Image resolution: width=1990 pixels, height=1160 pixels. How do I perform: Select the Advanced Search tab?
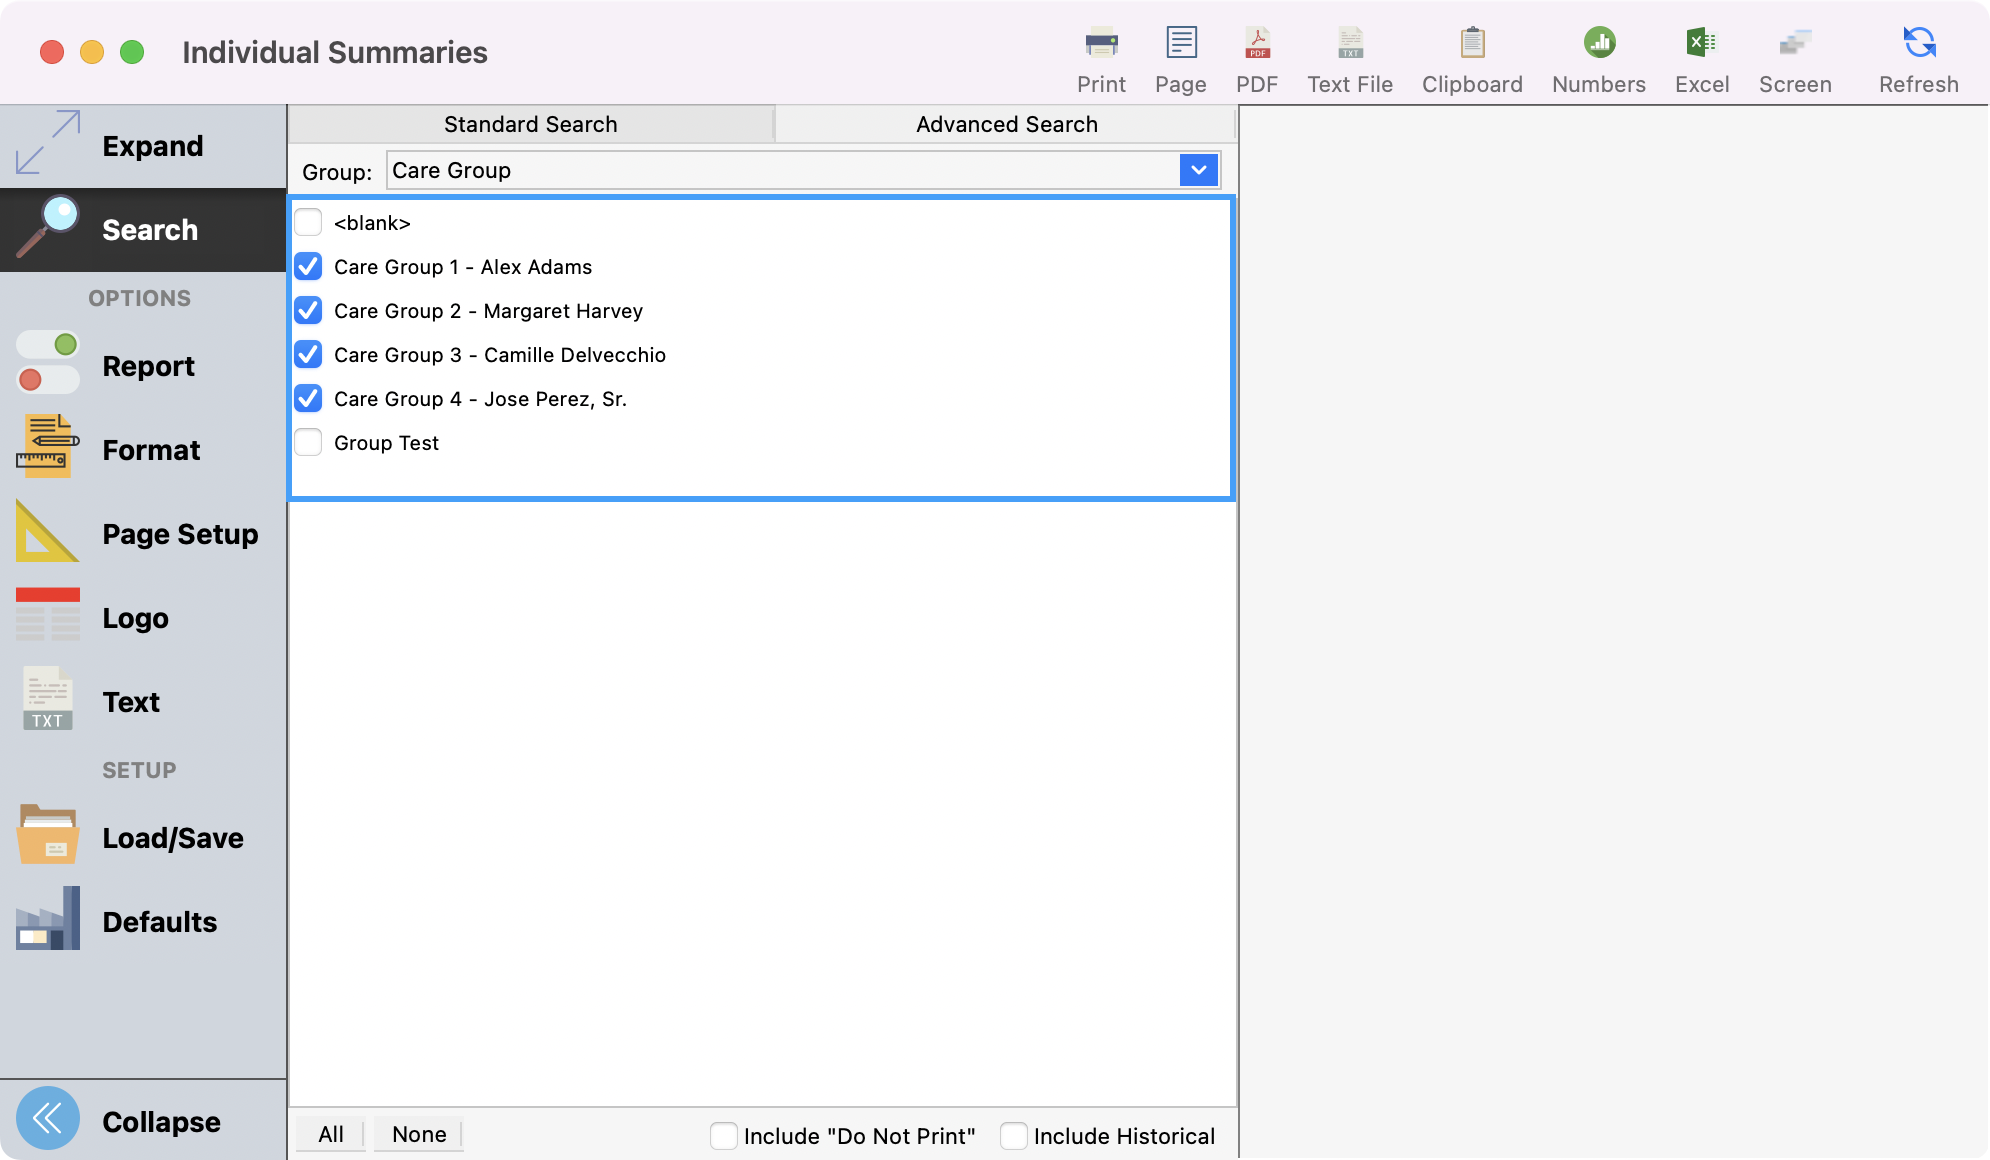point(1006,124)
